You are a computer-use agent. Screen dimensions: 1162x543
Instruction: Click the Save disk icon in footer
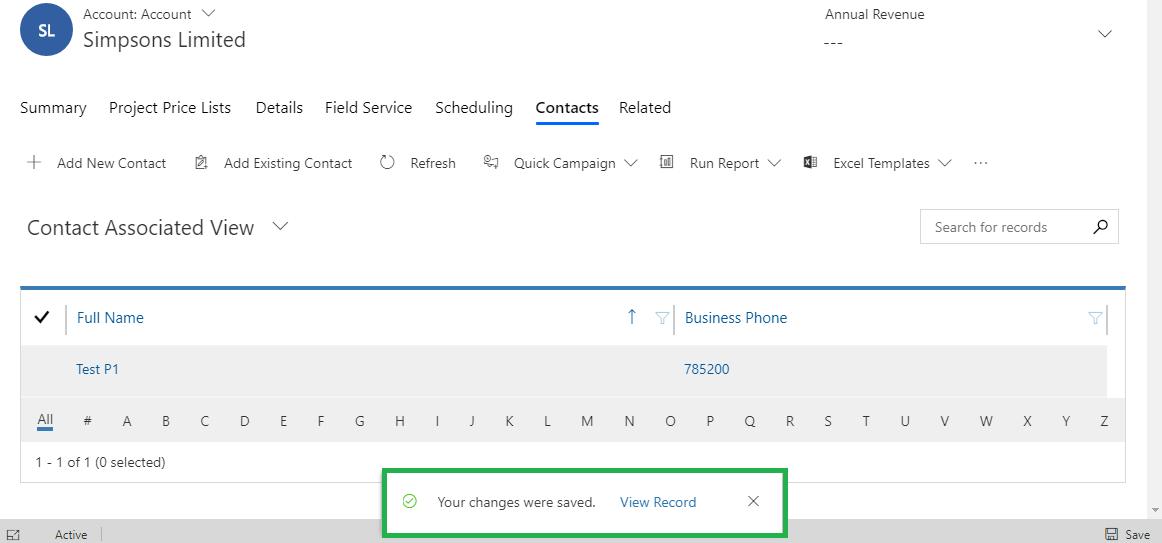click(x=1112, y=534)
